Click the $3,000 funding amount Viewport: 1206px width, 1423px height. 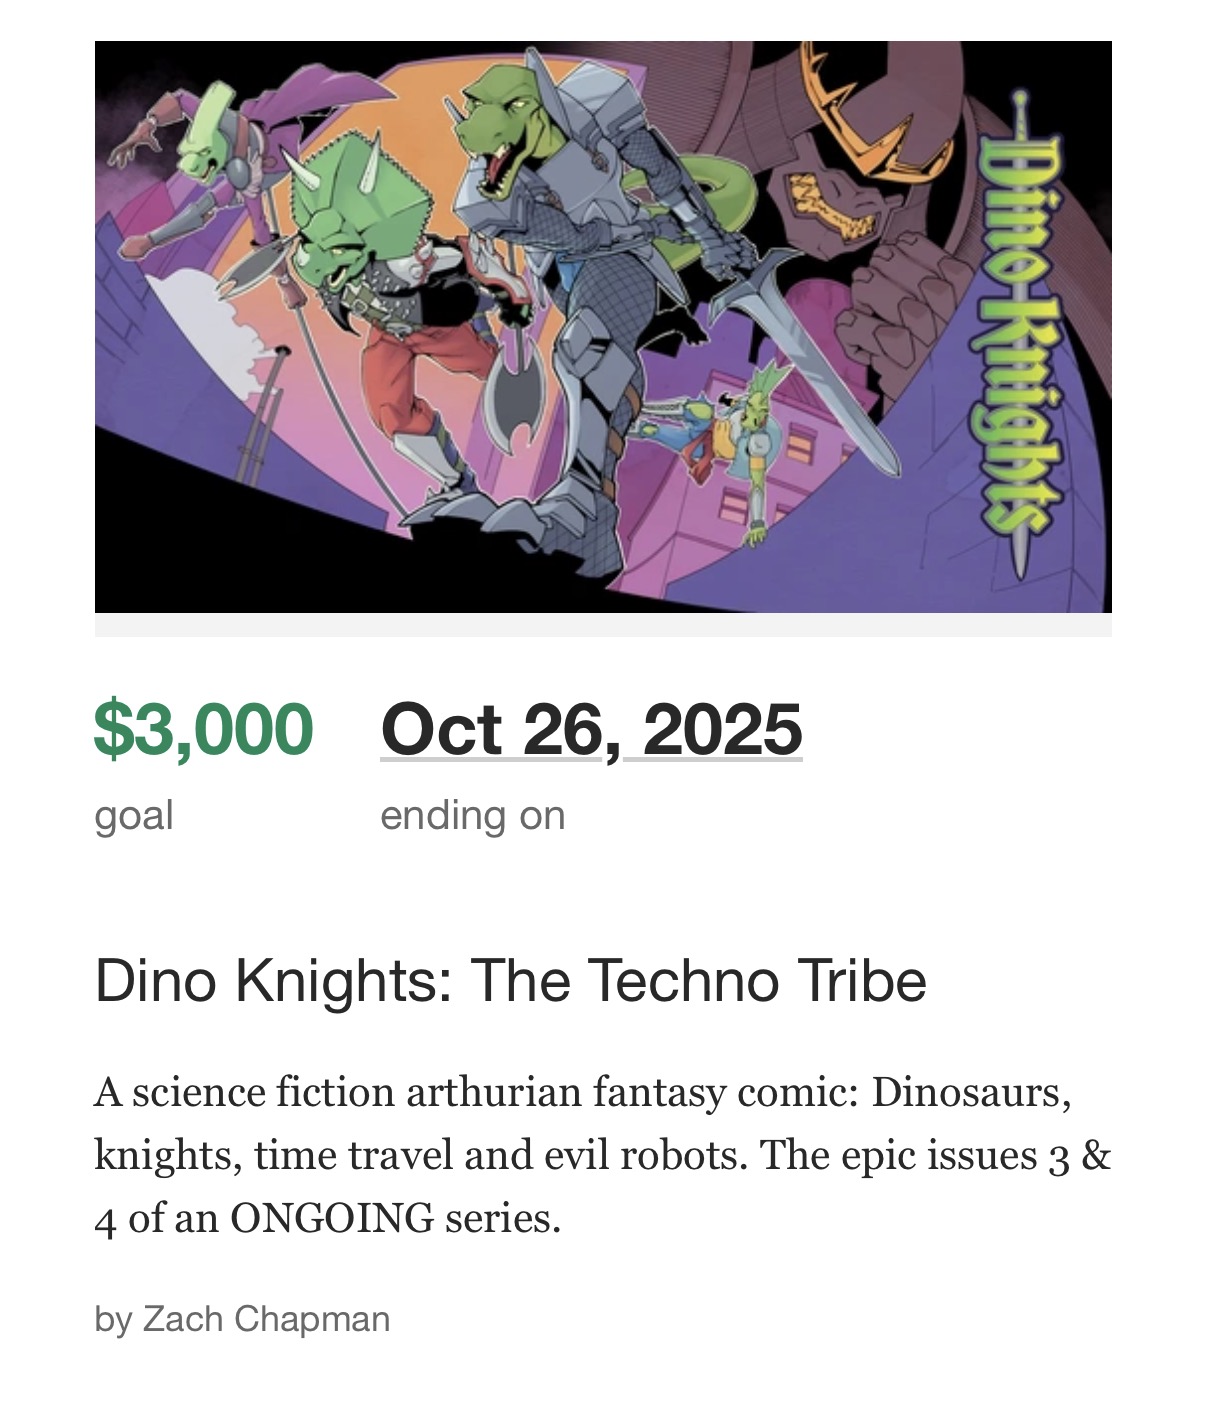(203, 728)
